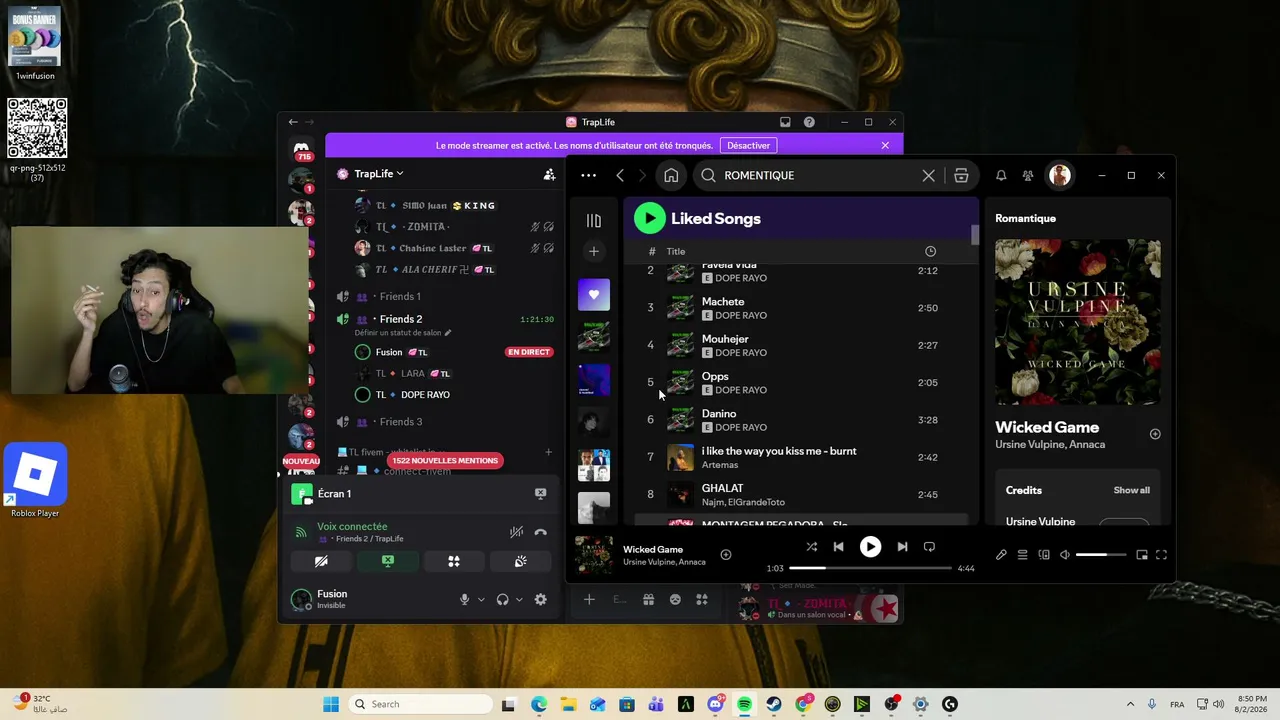Mute Spotify with speaker icon
This screenshot has height=720, width=1280.
pos(1065,555)
